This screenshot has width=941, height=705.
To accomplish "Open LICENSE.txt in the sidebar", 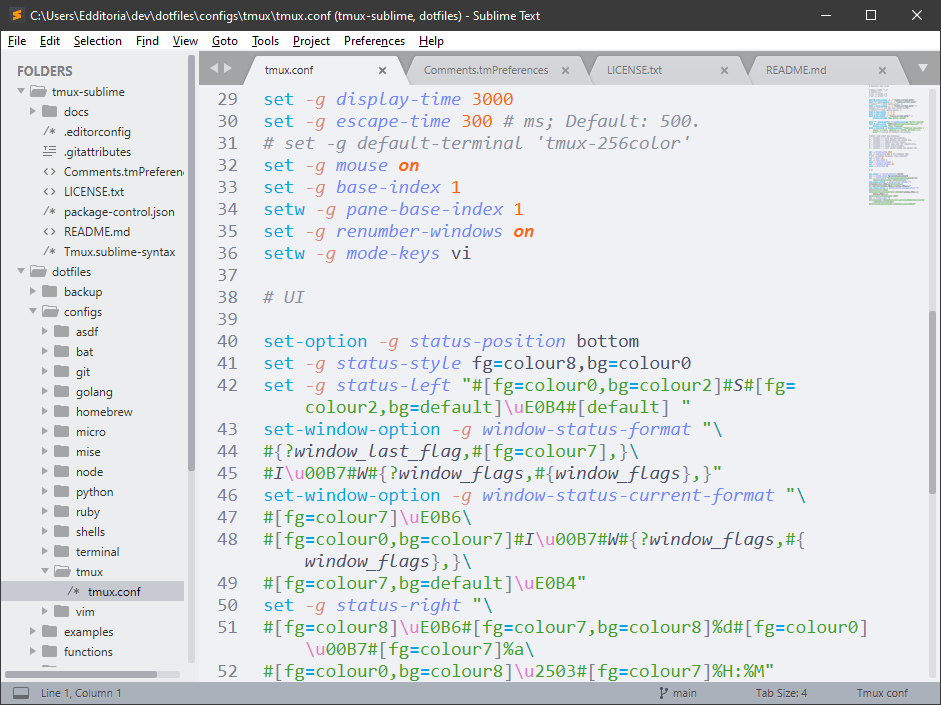I will tap(94, 192).
